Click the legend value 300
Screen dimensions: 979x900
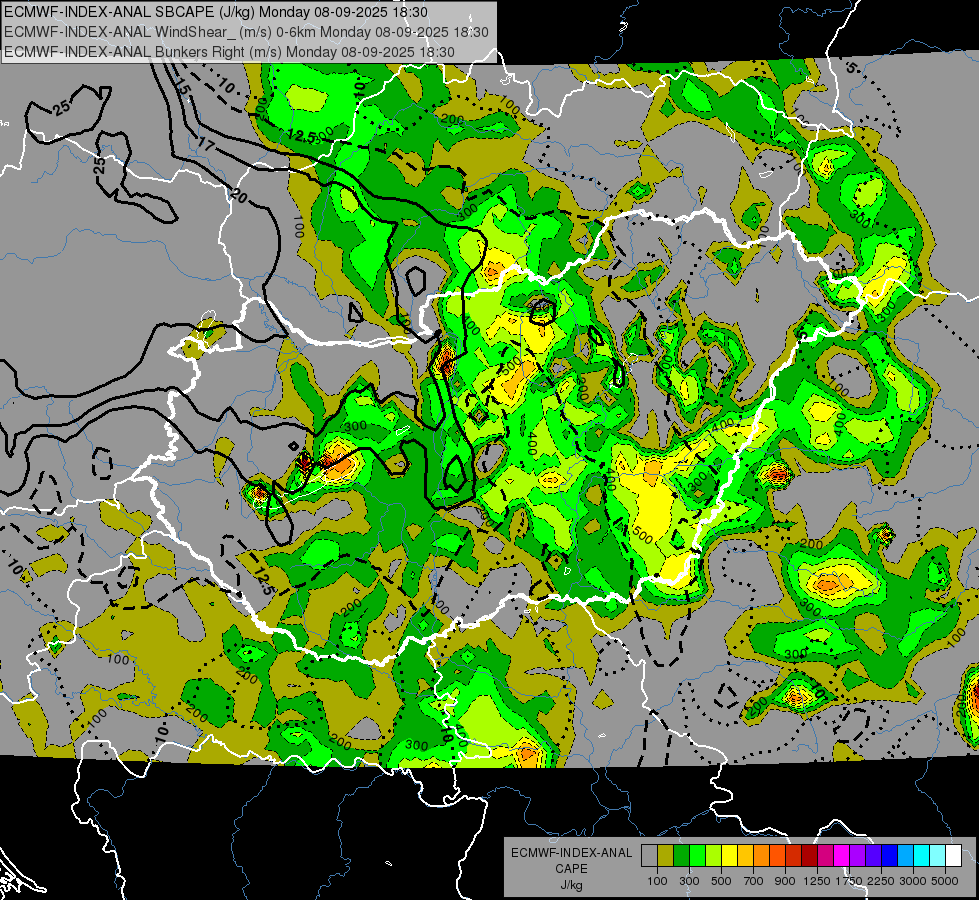[689, 881]
